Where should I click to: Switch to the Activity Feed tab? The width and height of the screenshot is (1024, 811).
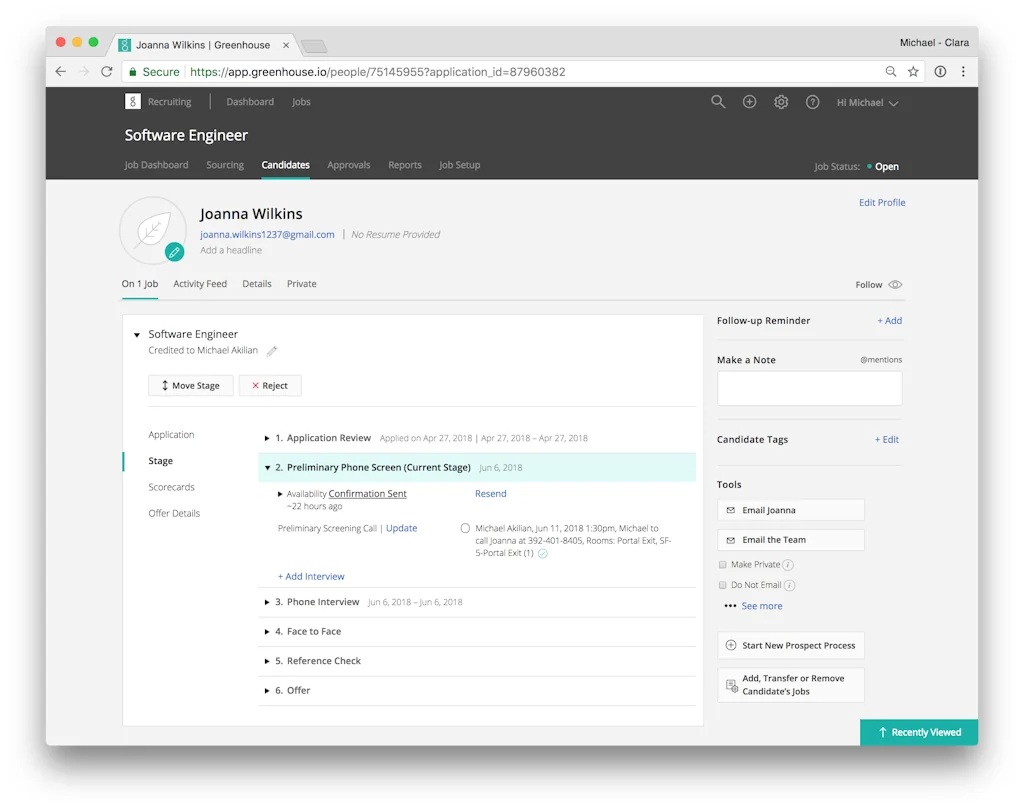(200, 284)
